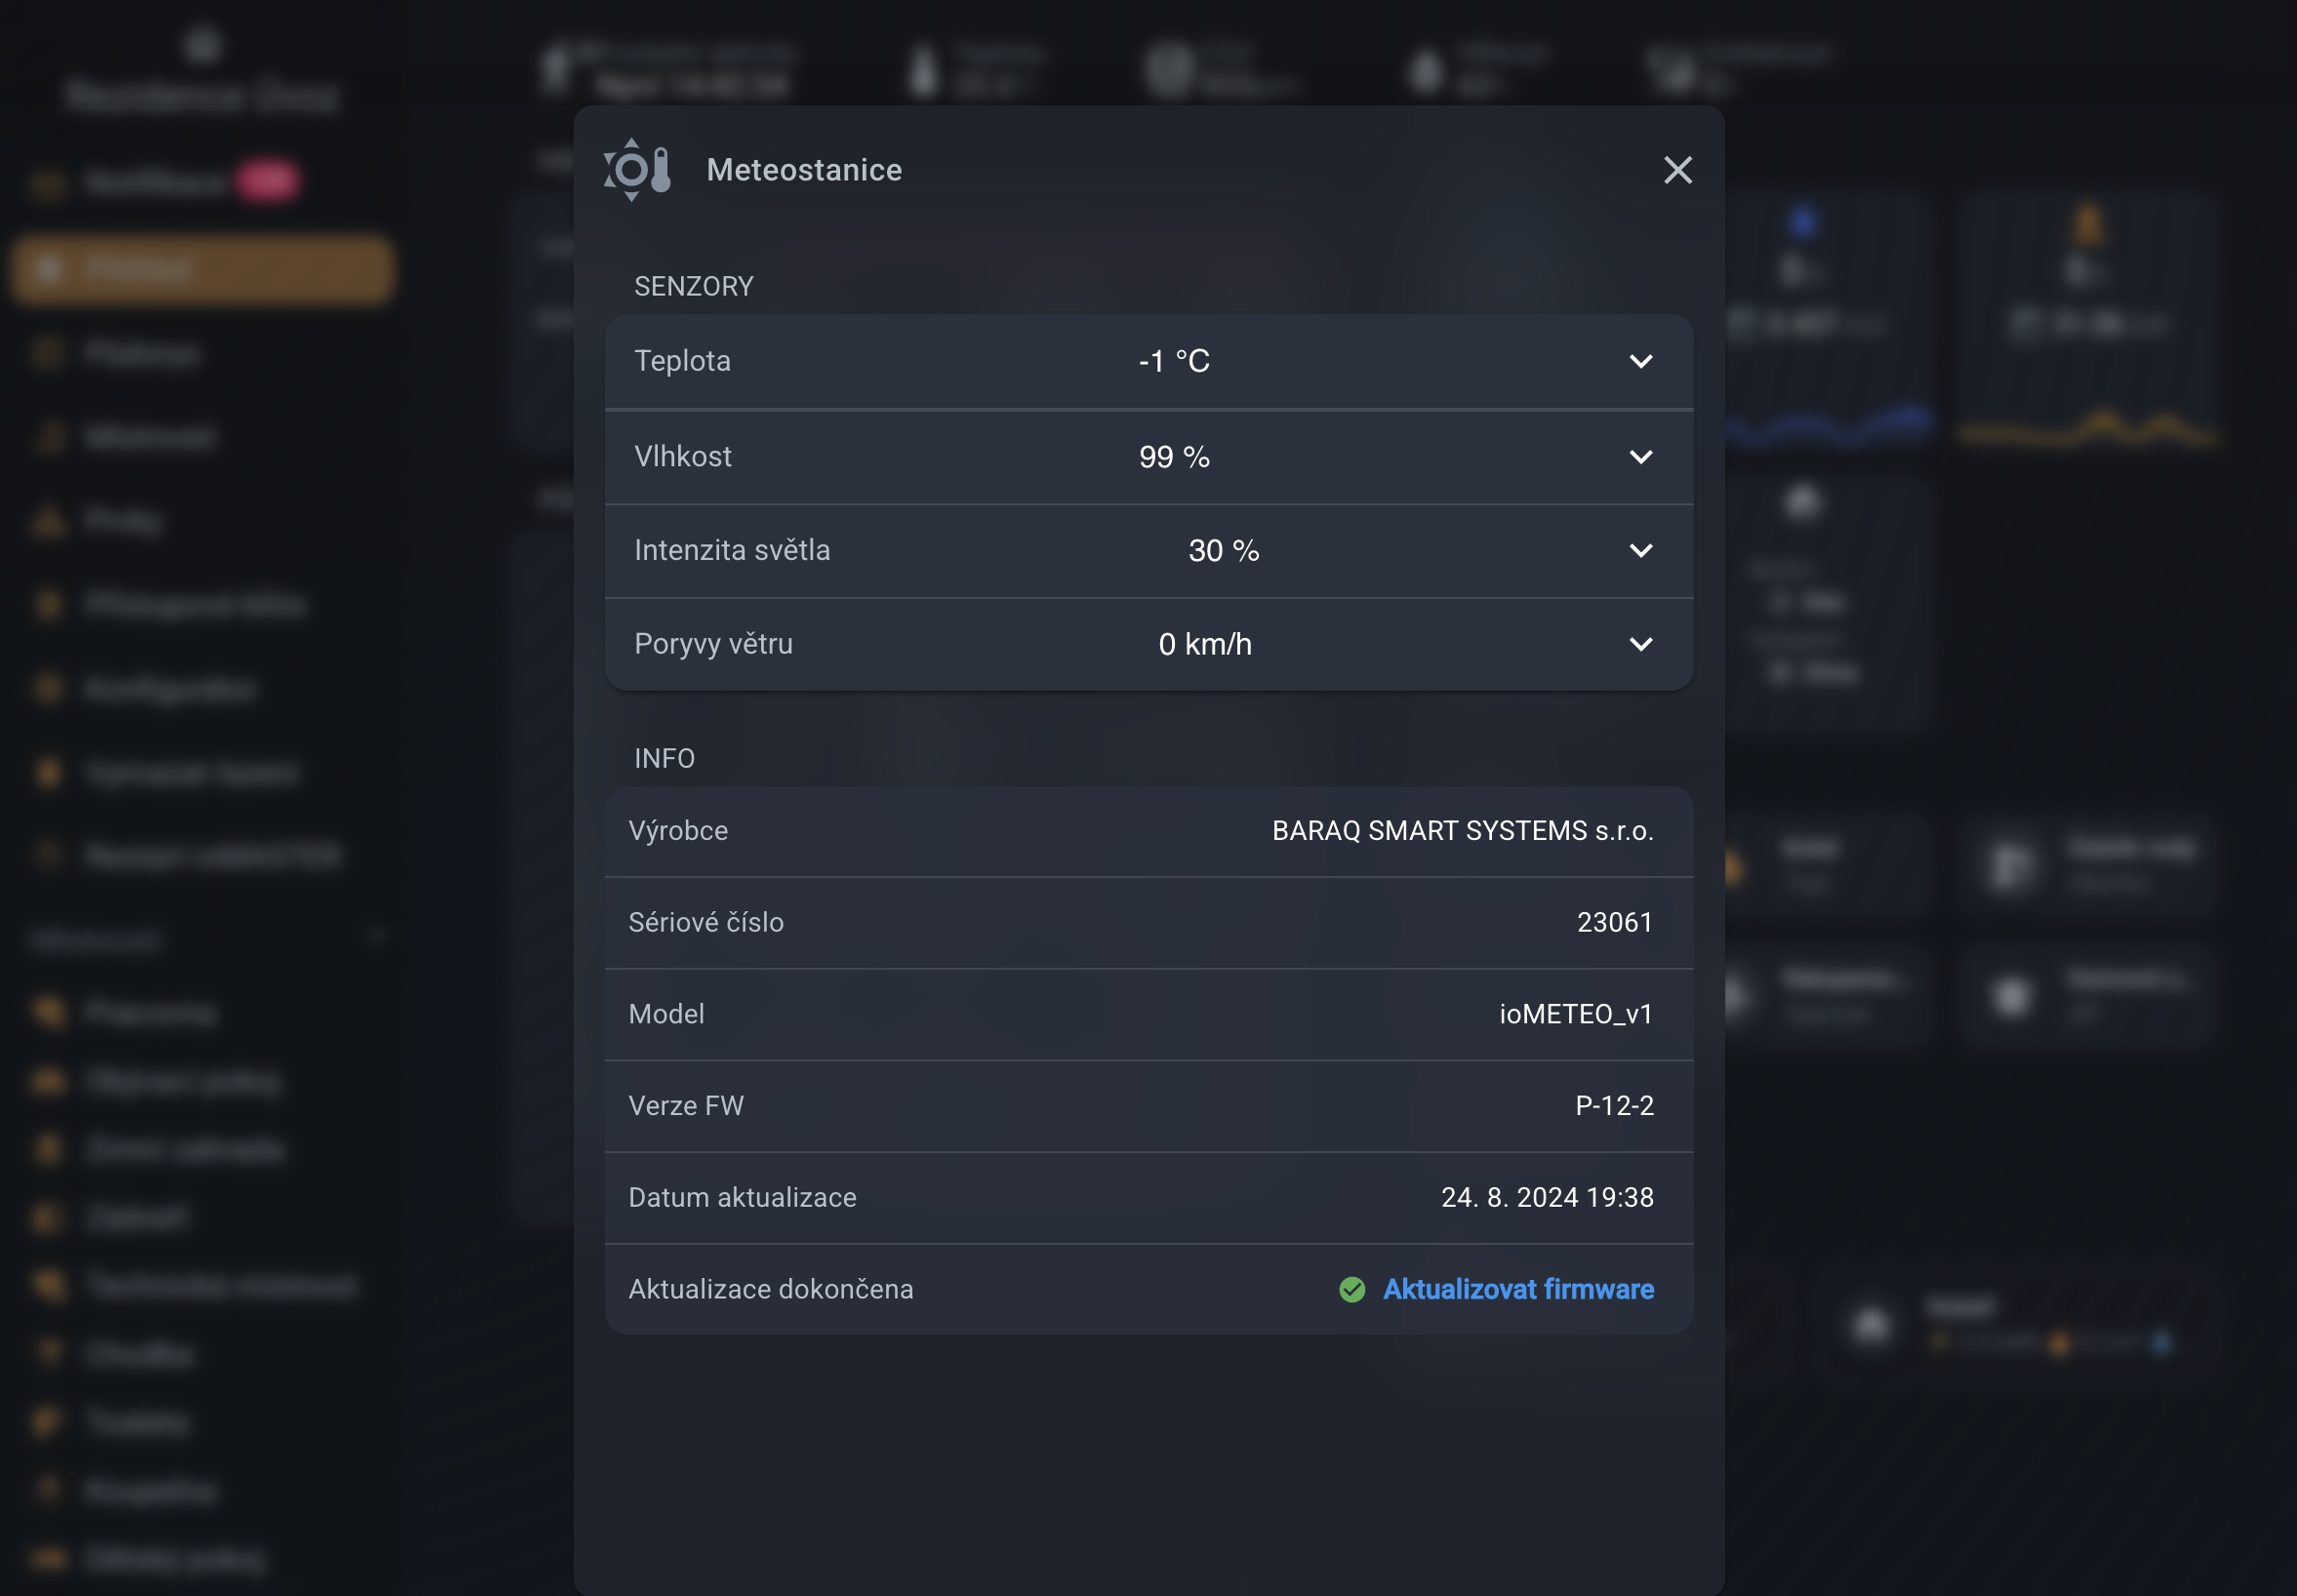Click the Aktualizace dokončena status text
This screenshot has width=2297, height=1596.
click(x=770, y=1289)
